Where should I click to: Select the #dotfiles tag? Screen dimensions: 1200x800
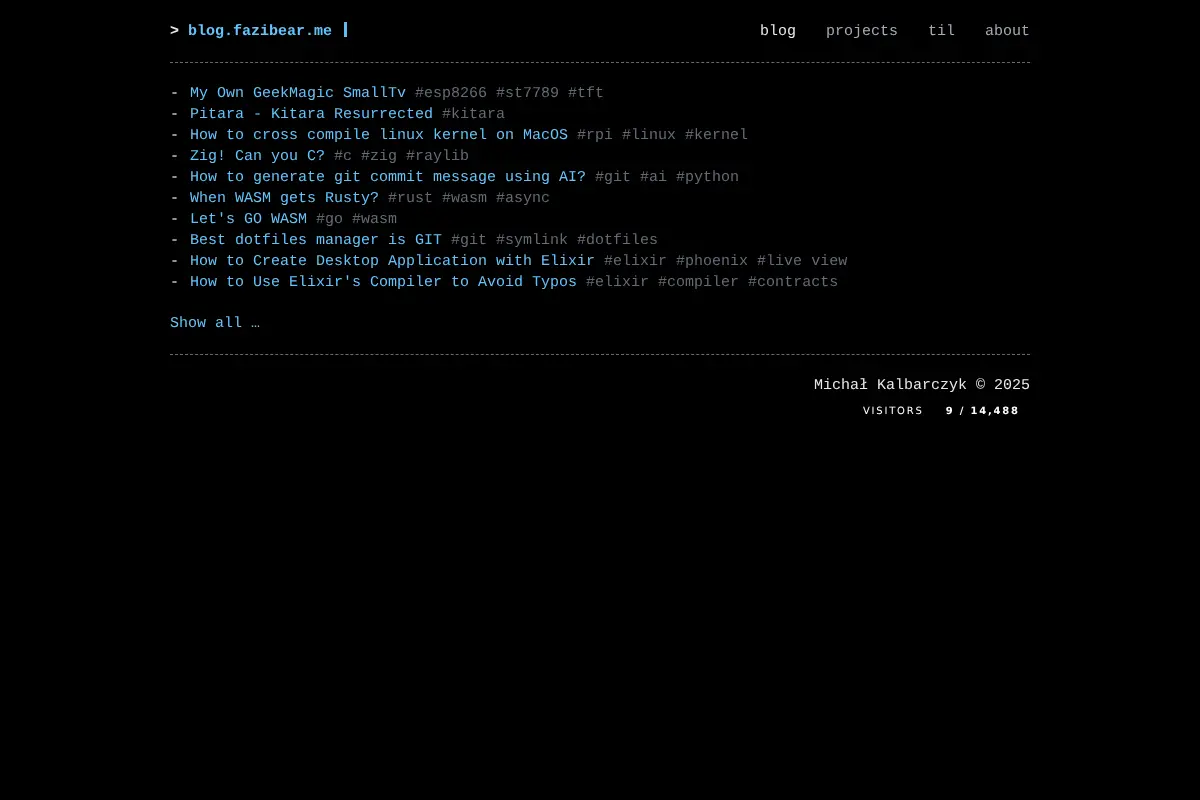click(617, 240)
